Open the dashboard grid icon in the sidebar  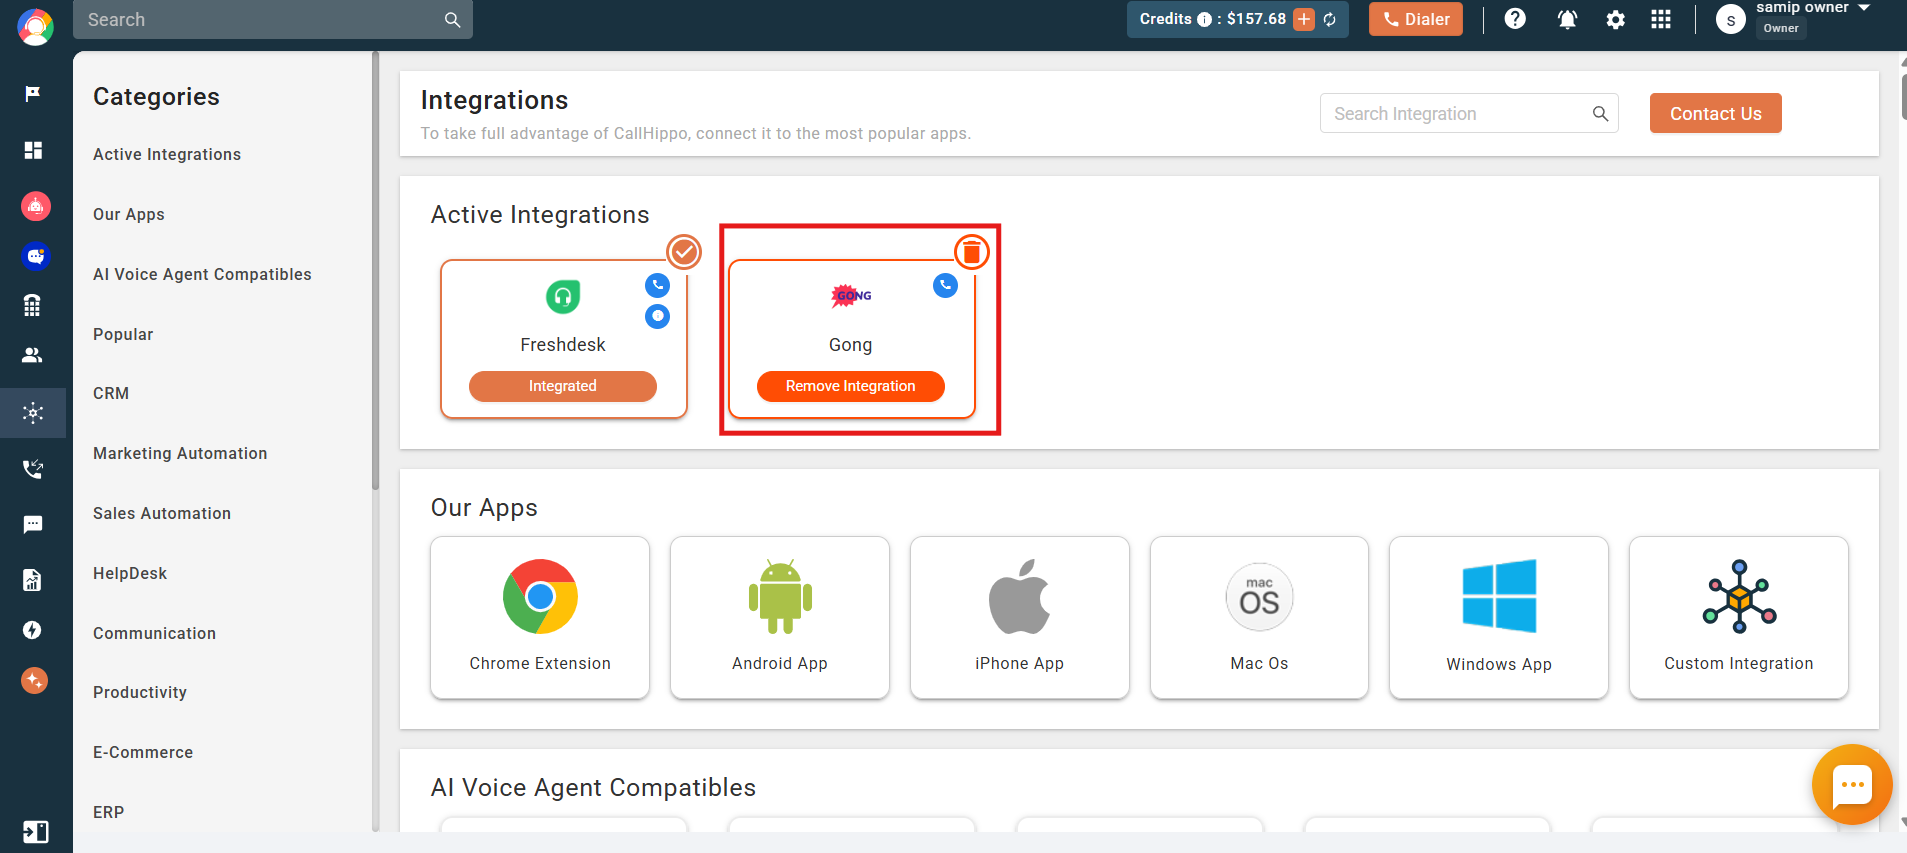[x=33, y=150]
